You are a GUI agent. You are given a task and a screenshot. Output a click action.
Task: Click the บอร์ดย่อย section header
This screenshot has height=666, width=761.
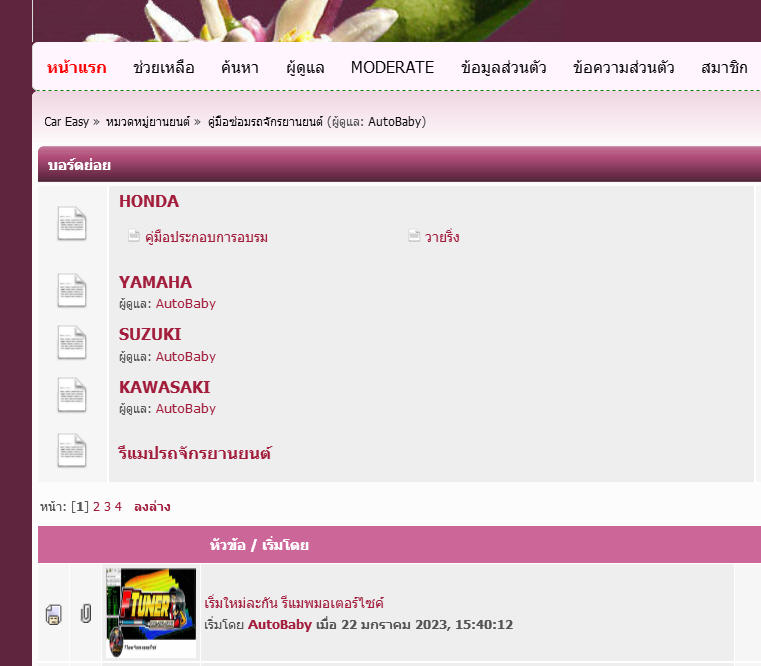point(79,165)
